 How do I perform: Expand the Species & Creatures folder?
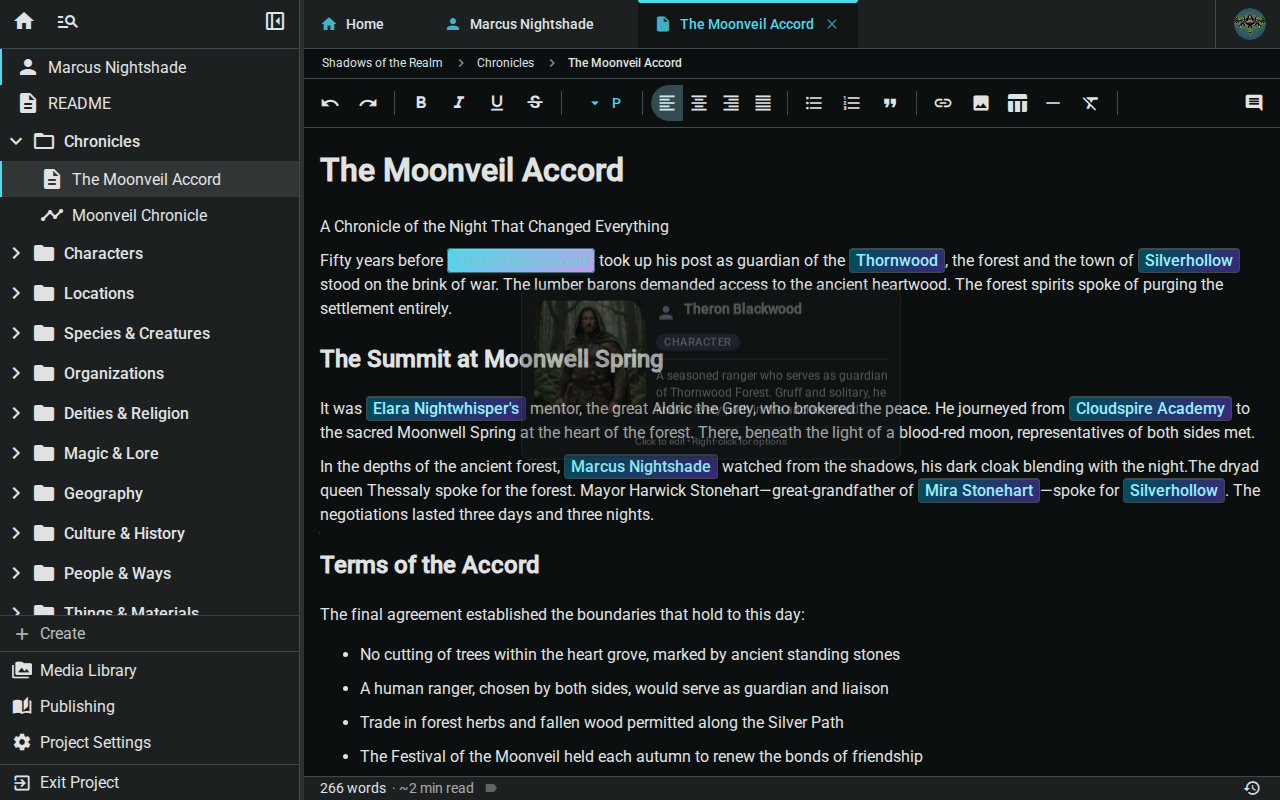pyautogui.click(x=16, y=333)
